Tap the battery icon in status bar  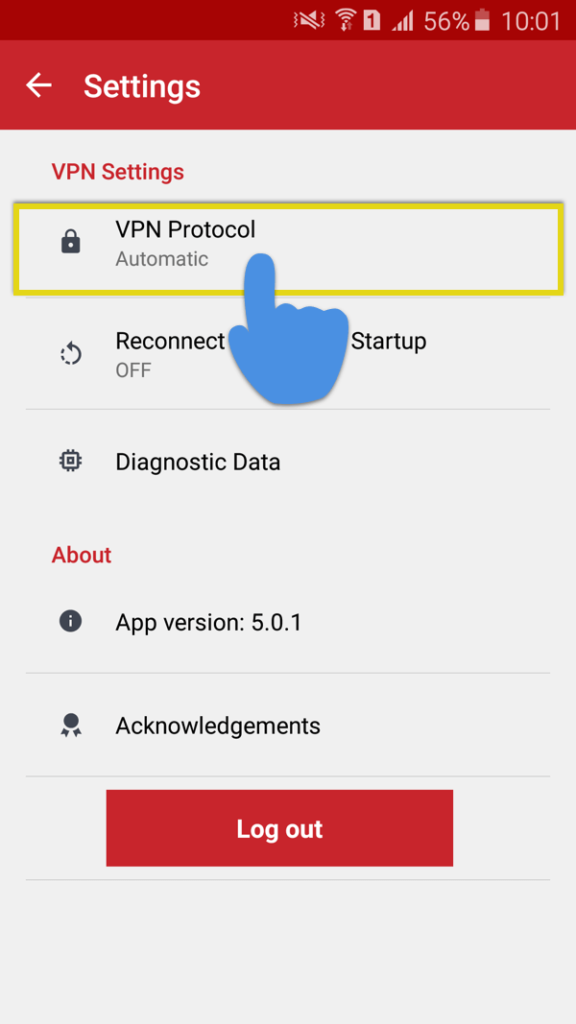click(482, 21)
